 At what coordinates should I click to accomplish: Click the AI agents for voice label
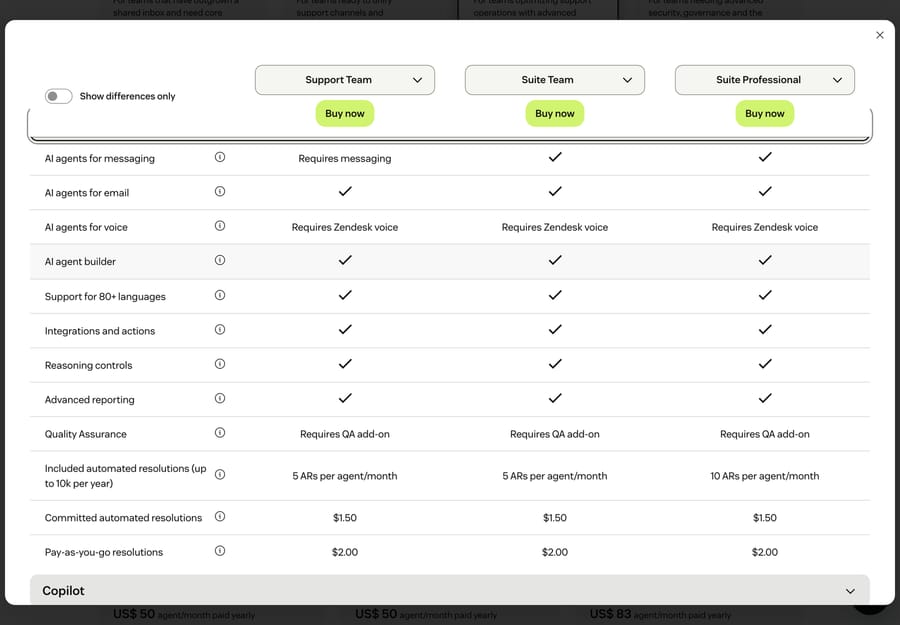[86, 227]
